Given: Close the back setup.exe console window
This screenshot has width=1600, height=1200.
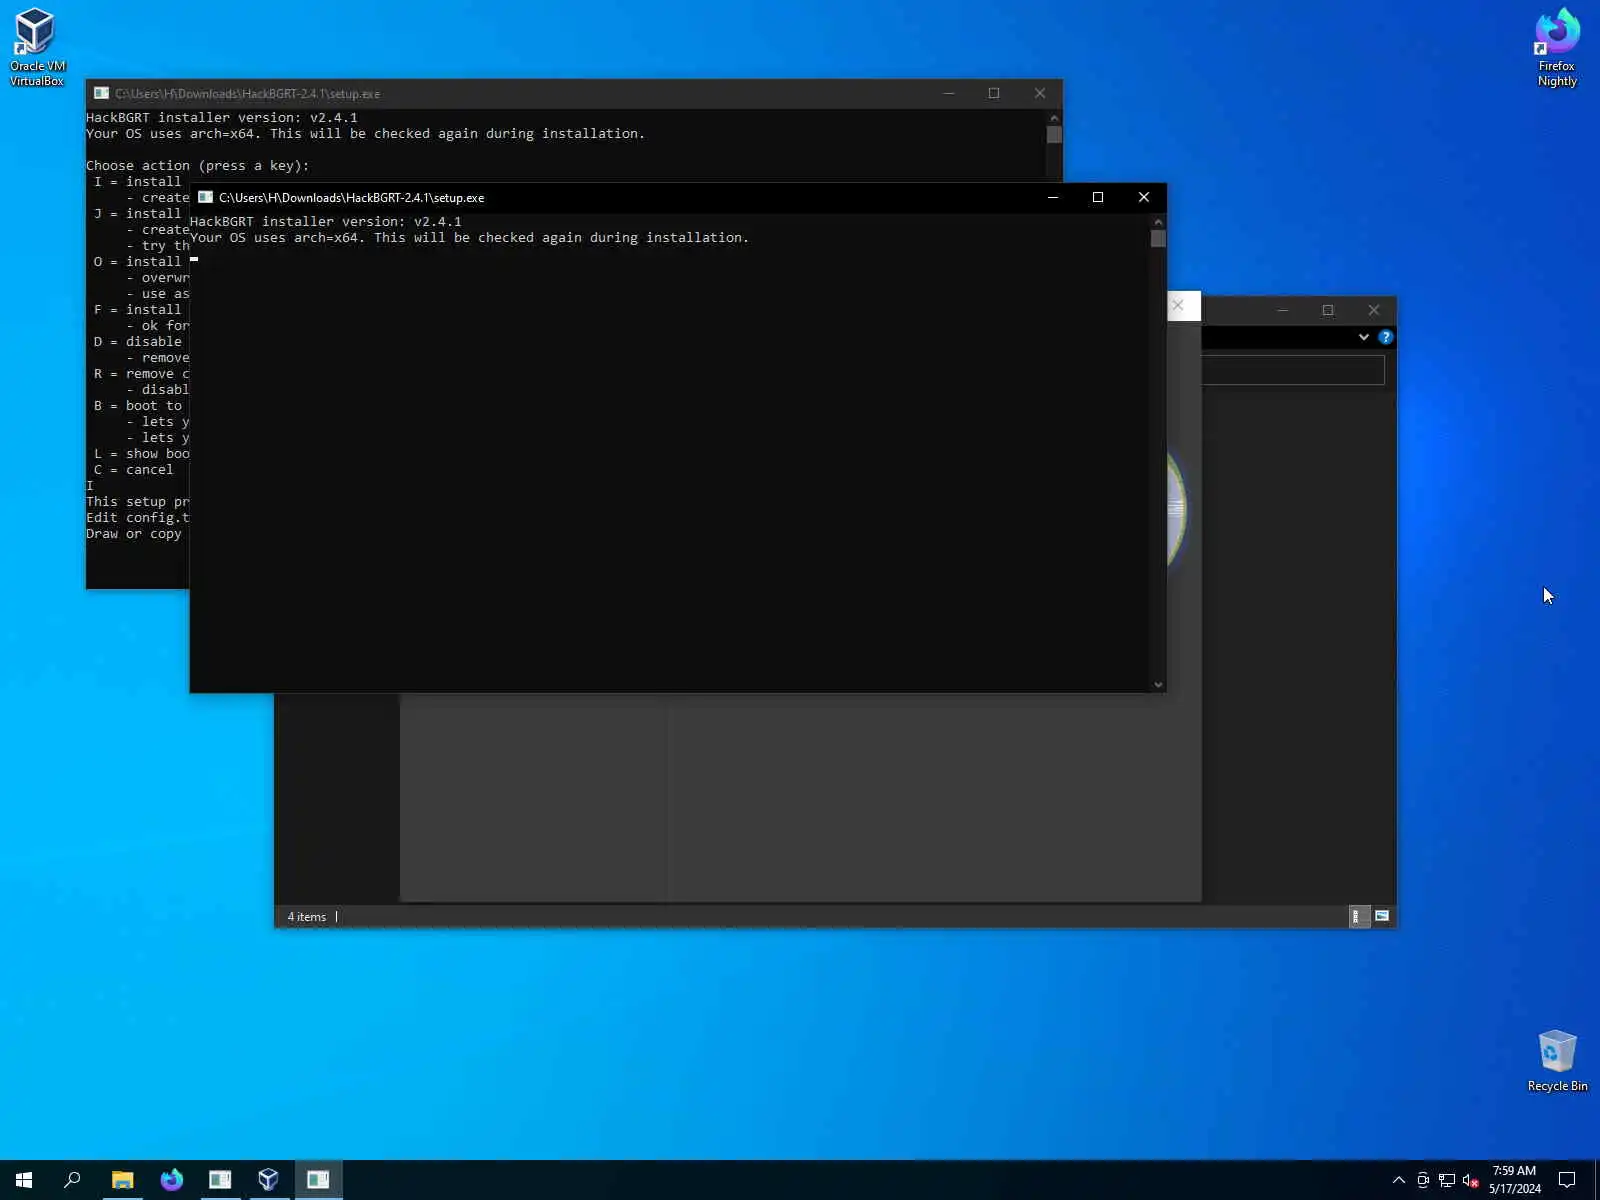Looking at the screenshot, I should (1040, 93).
